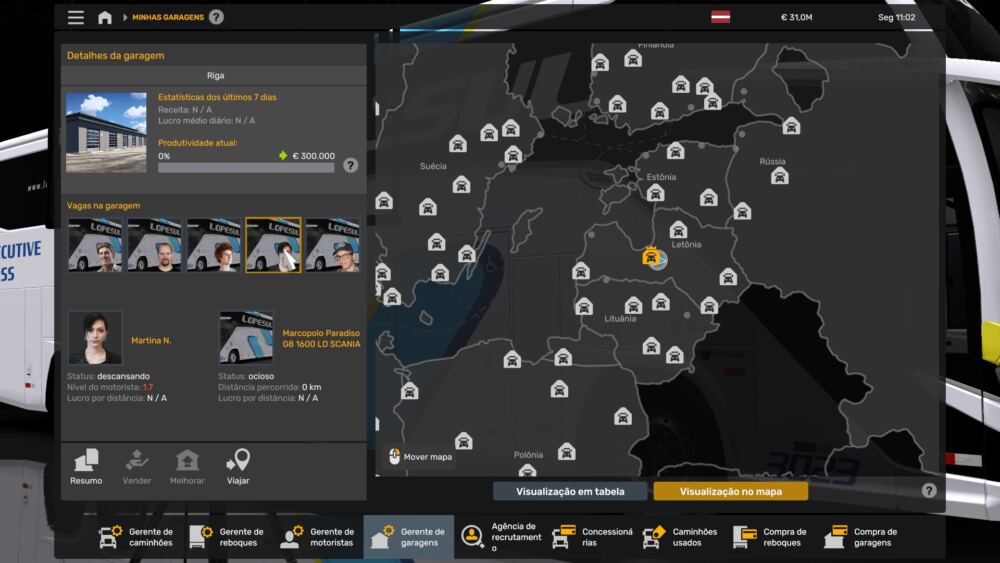Open help next to Minhas Garagens
The width and height of the screenshot is (1000, 563).
click(217, 17)
